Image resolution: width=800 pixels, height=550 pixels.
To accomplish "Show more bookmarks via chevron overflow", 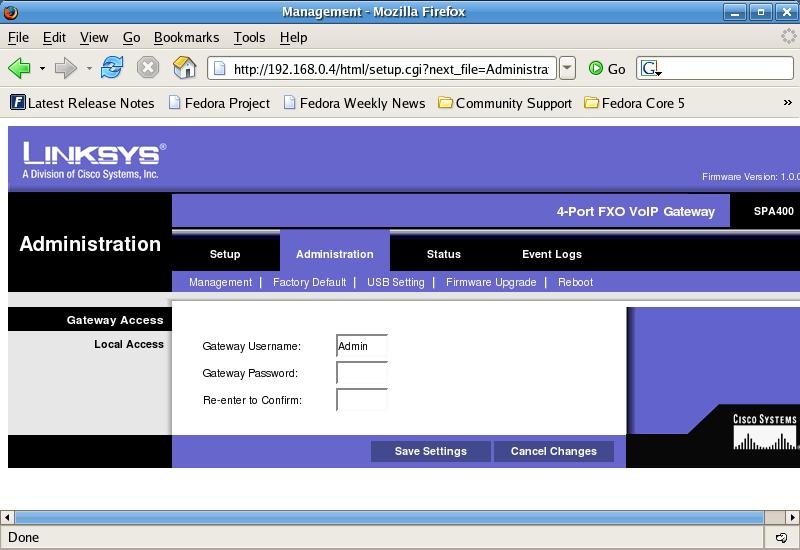I will [x=787, y=103].
